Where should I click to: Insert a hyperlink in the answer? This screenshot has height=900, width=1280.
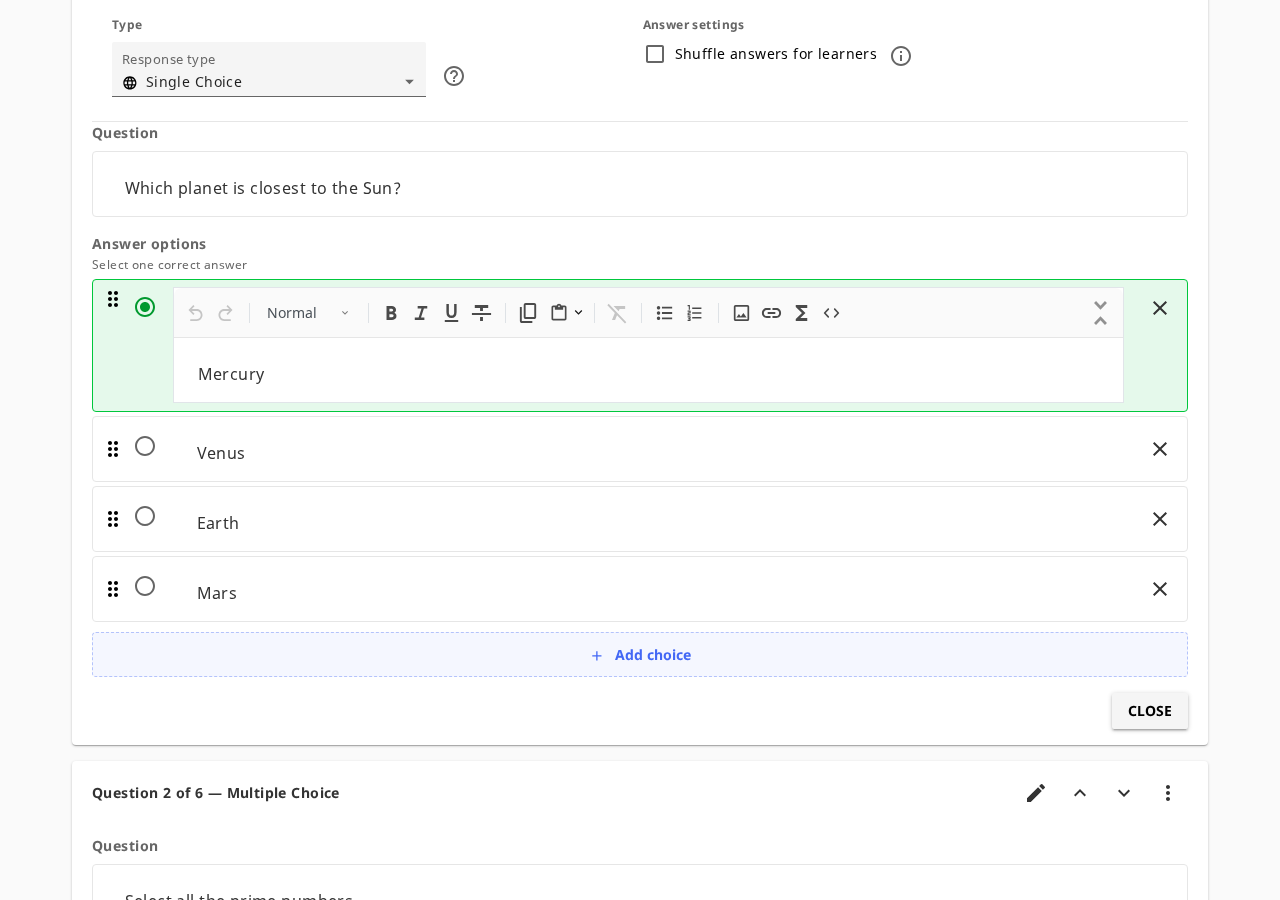click(771, 313)
